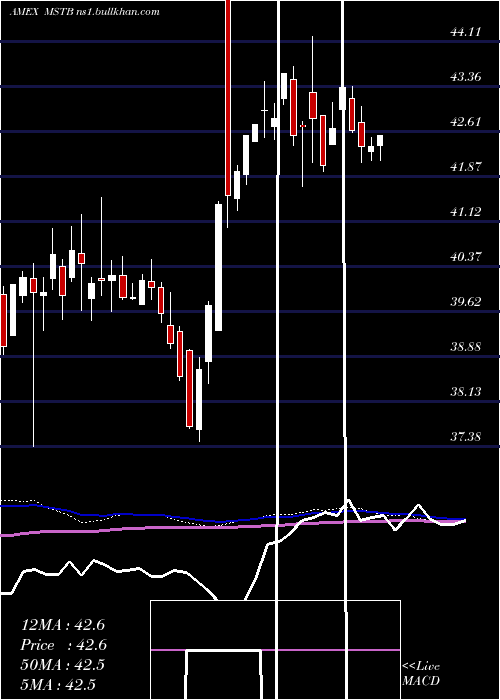Click the 42.61 price axis label
This screenshot has width=500, height=700.
point(466,122)
